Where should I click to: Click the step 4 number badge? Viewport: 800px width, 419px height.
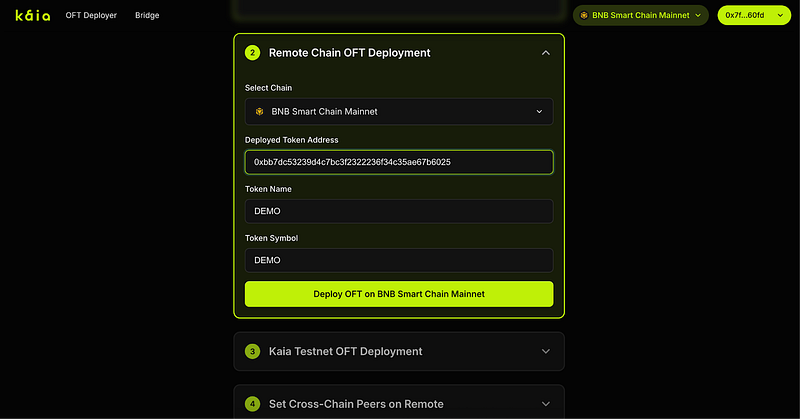click(x=253, y=404)
